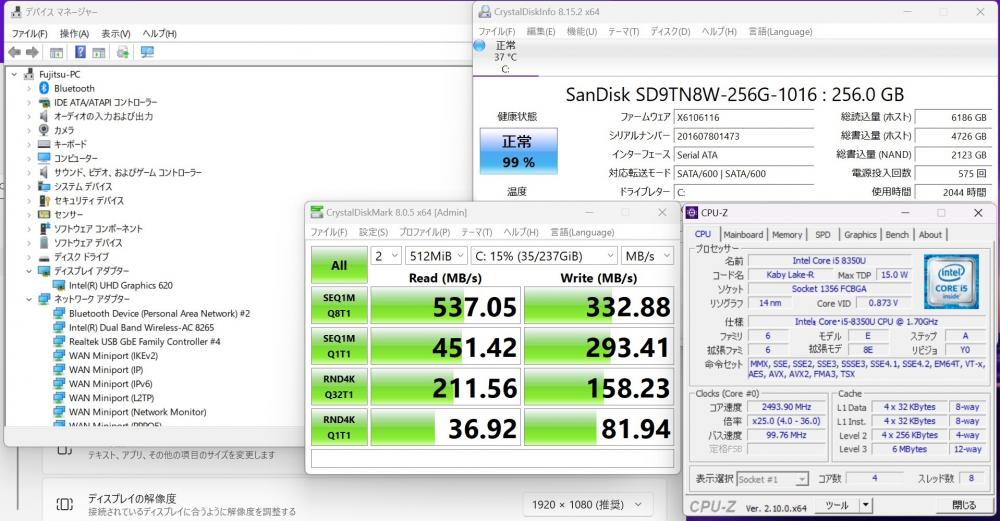Open the ディスク(D) menu in CrystalDiskInfo
This screenshot has width=1000, height=521.
pyautogui.click(x=670, y=31)
